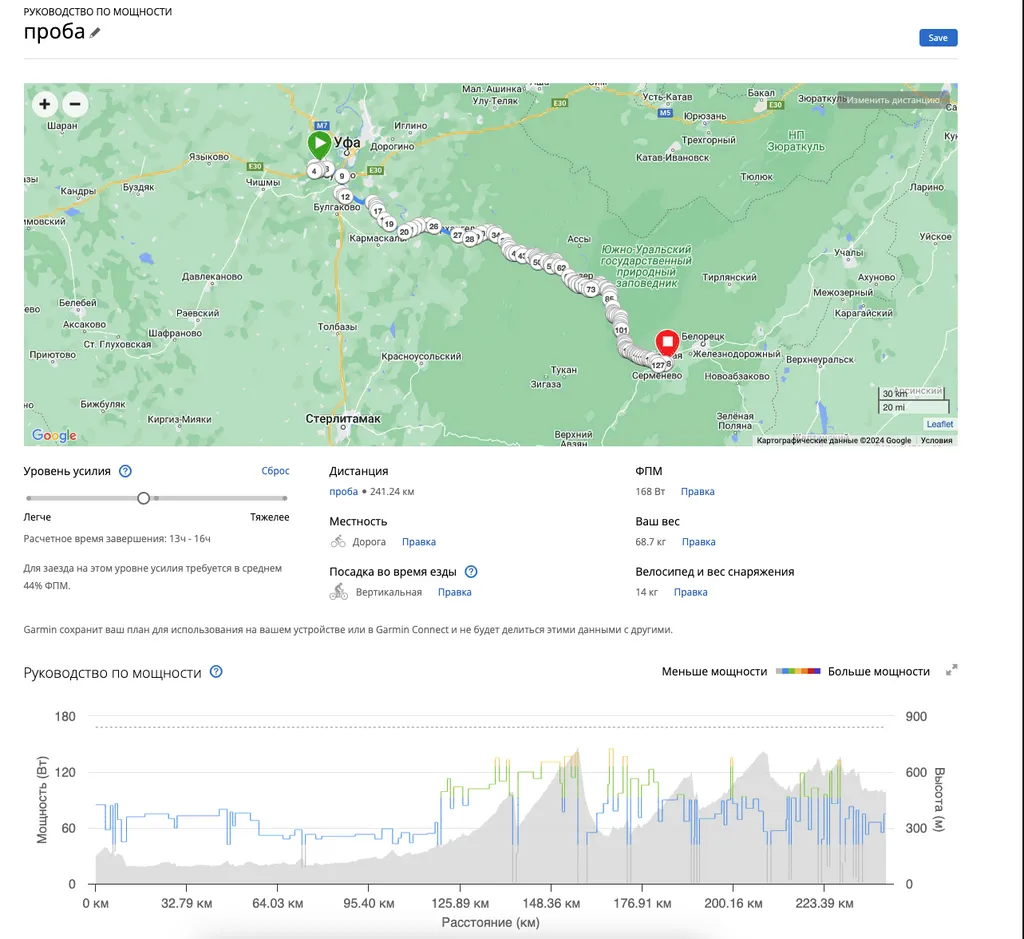Screen dimensions: 1024x939
Task: Reset effort level with Сброс
Action: (x=275, y=471)
